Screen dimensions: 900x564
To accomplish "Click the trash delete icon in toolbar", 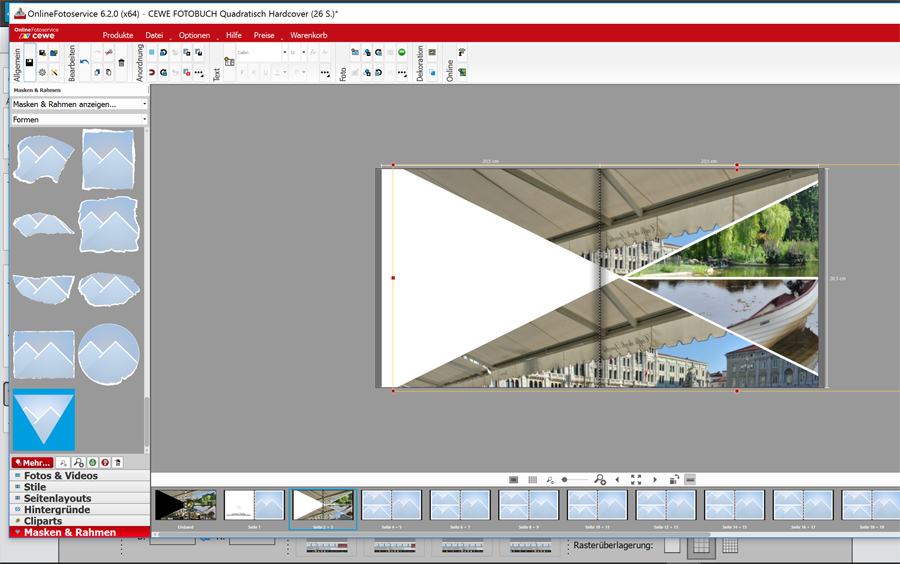I will (122, 62).
